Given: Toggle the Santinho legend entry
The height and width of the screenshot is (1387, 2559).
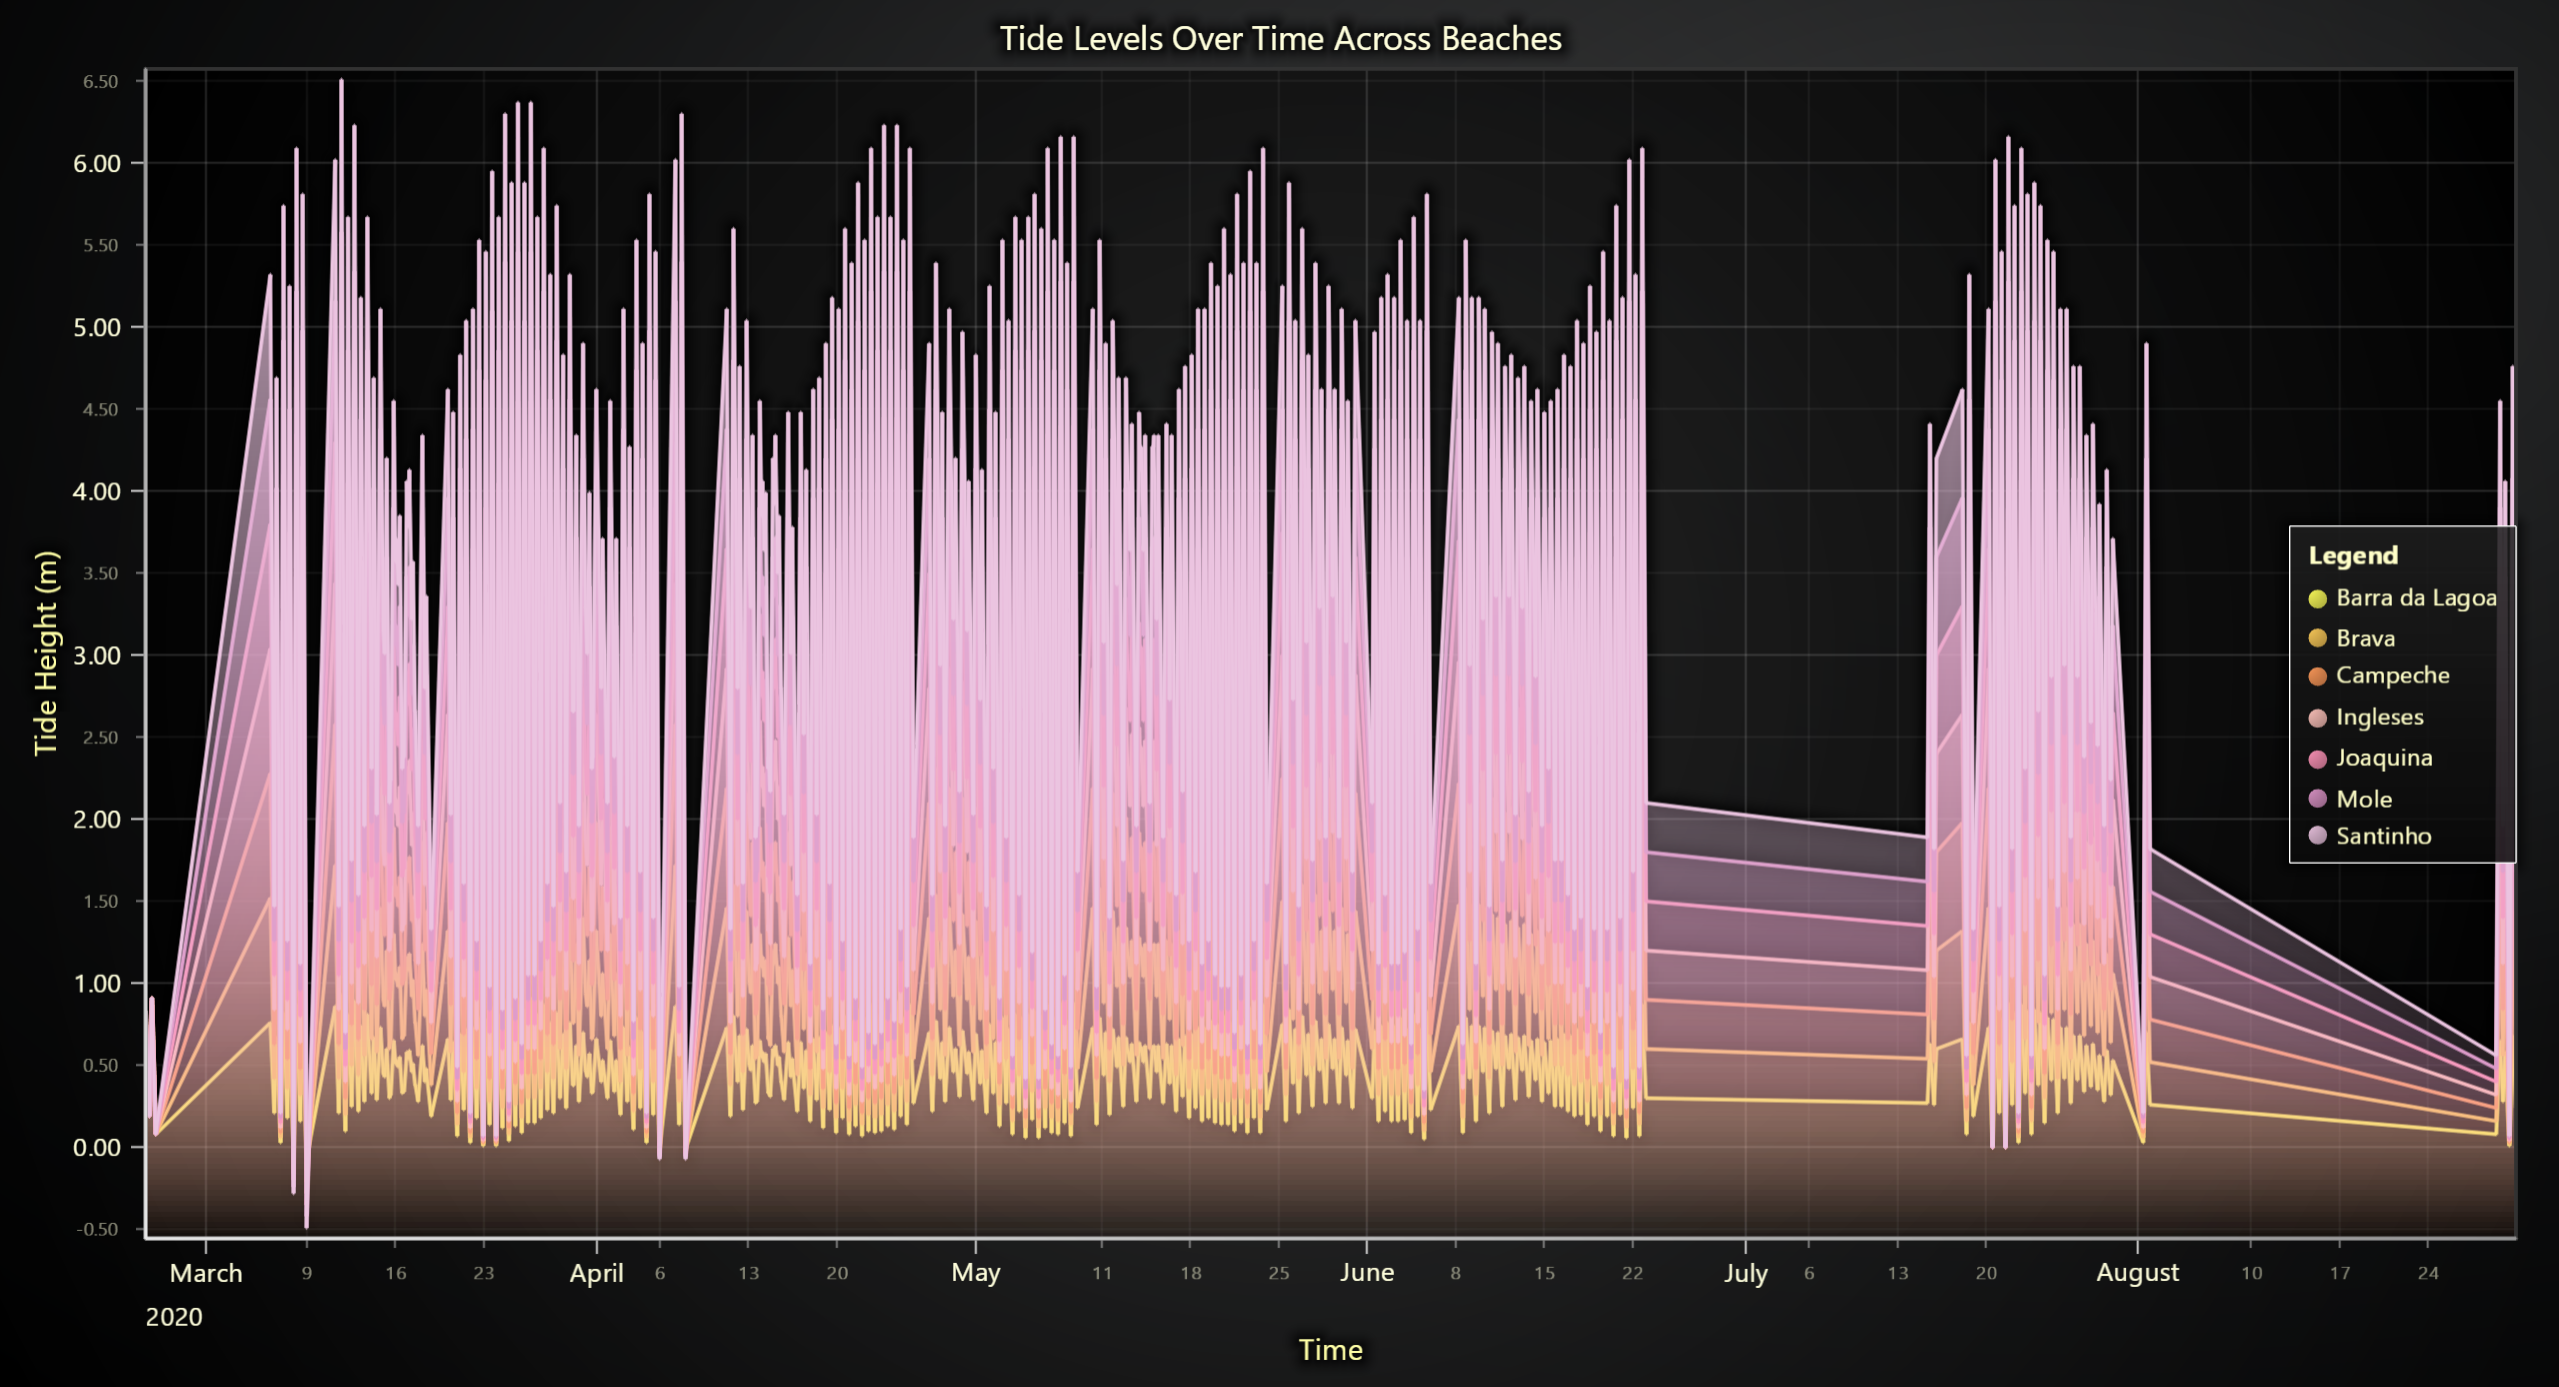Looking at the screenshot, I should pos(2369,836).
